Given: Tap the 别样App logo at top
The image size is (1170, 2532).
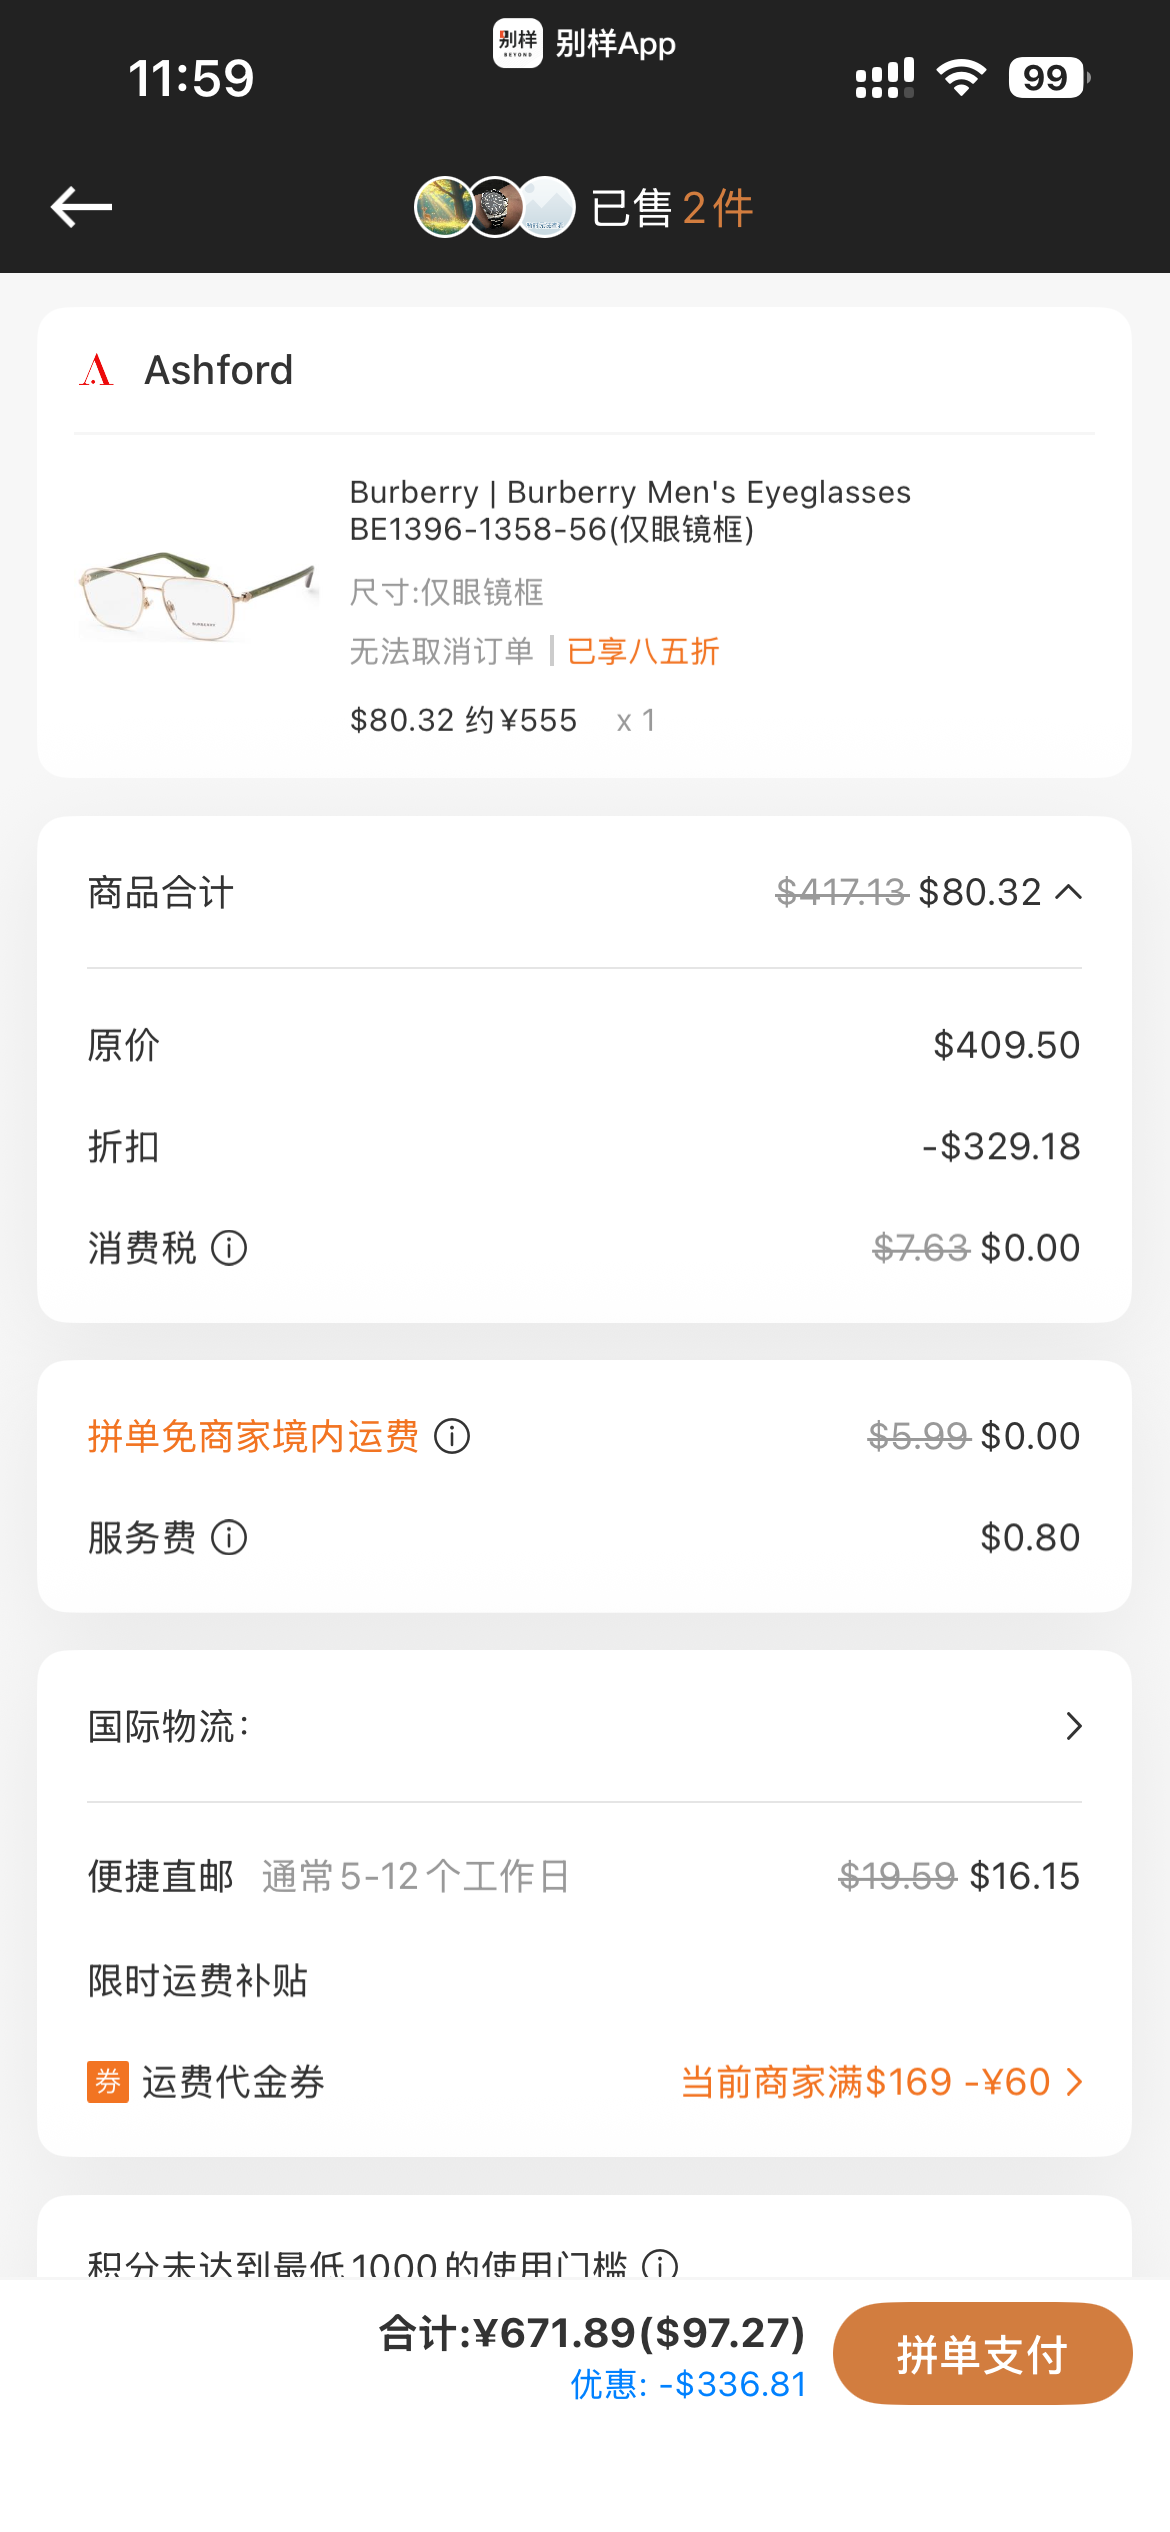Looking at the screenshot, I should pos(518,43).
